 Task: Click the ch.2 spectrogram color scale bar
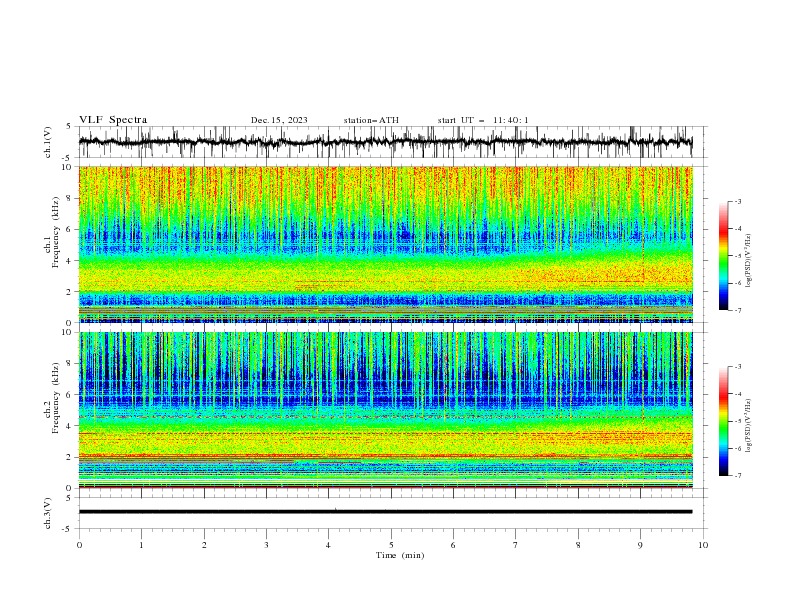coord(723,421)
